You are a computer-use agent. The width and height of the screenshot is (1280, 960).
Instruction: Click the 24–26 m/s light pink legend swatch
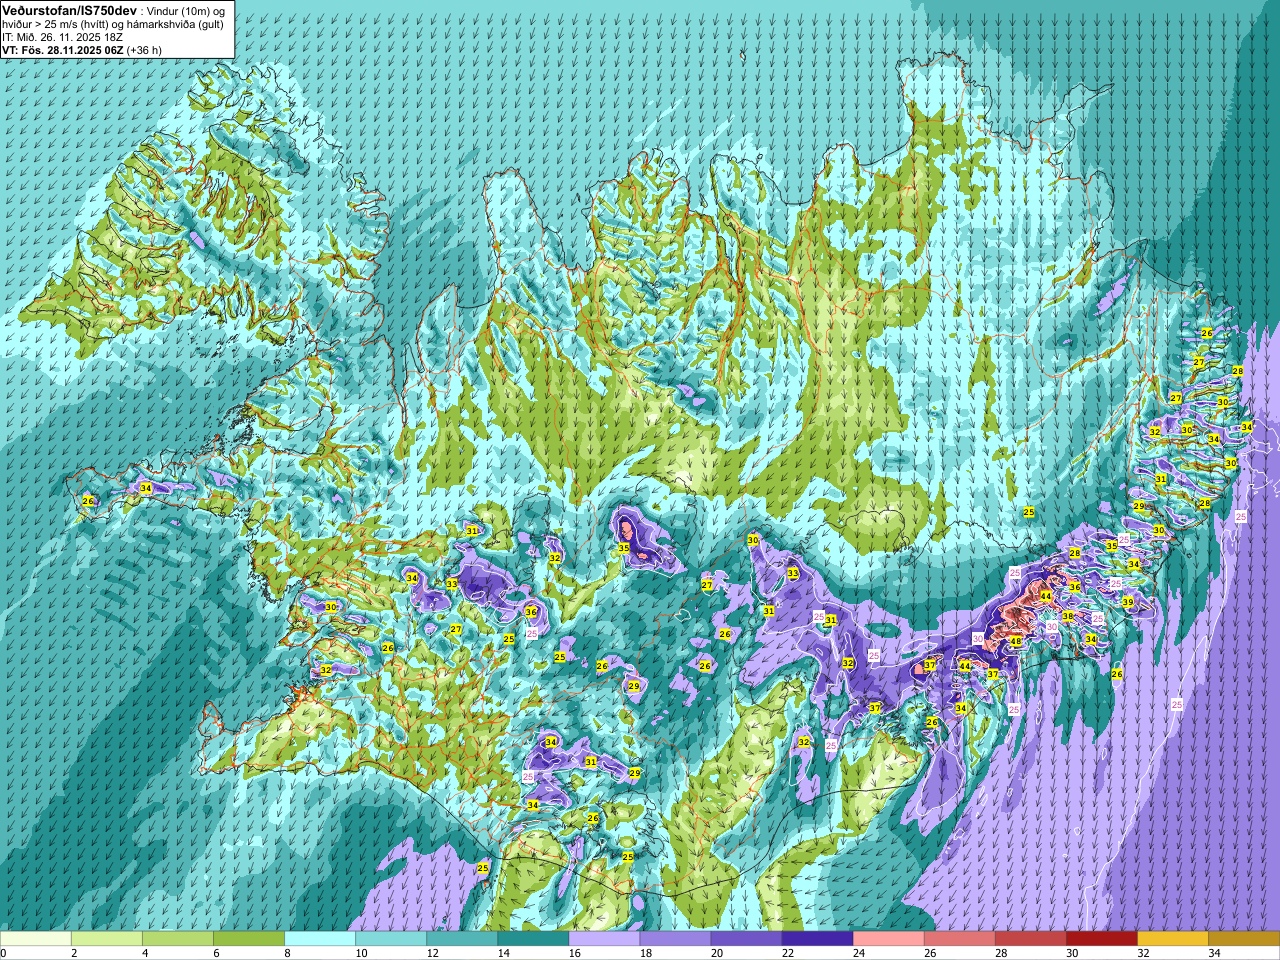tap(888, 939)
